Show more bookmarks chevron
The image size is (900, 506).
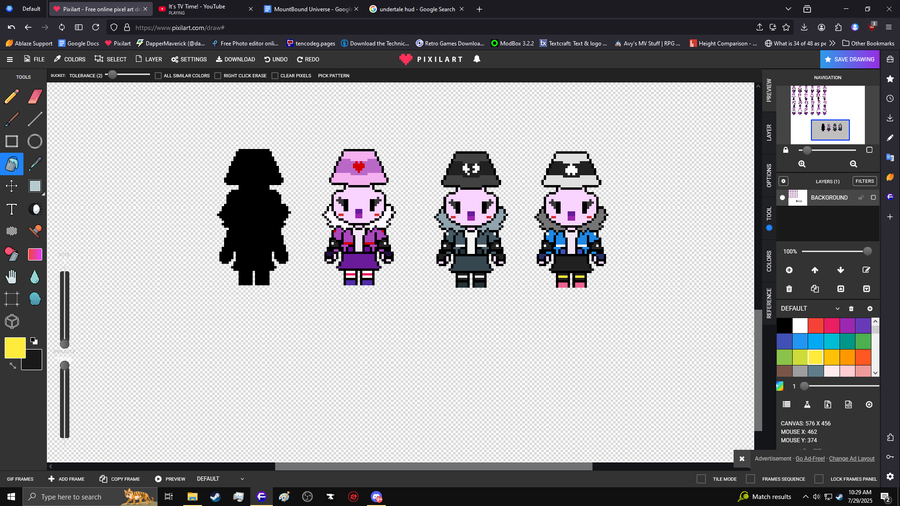click(x=832, y=43)
